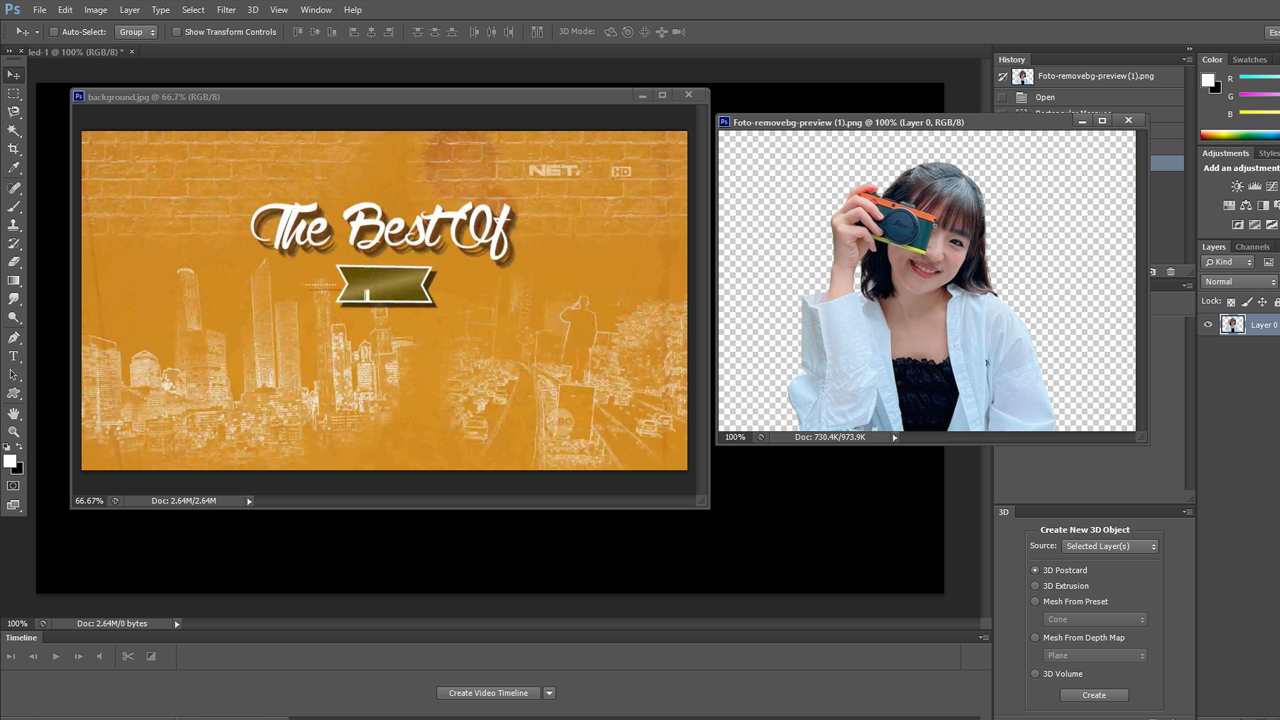
Task: Add Brightness/Contrast adjustment icon
Action: click(x=1237, y=186)
